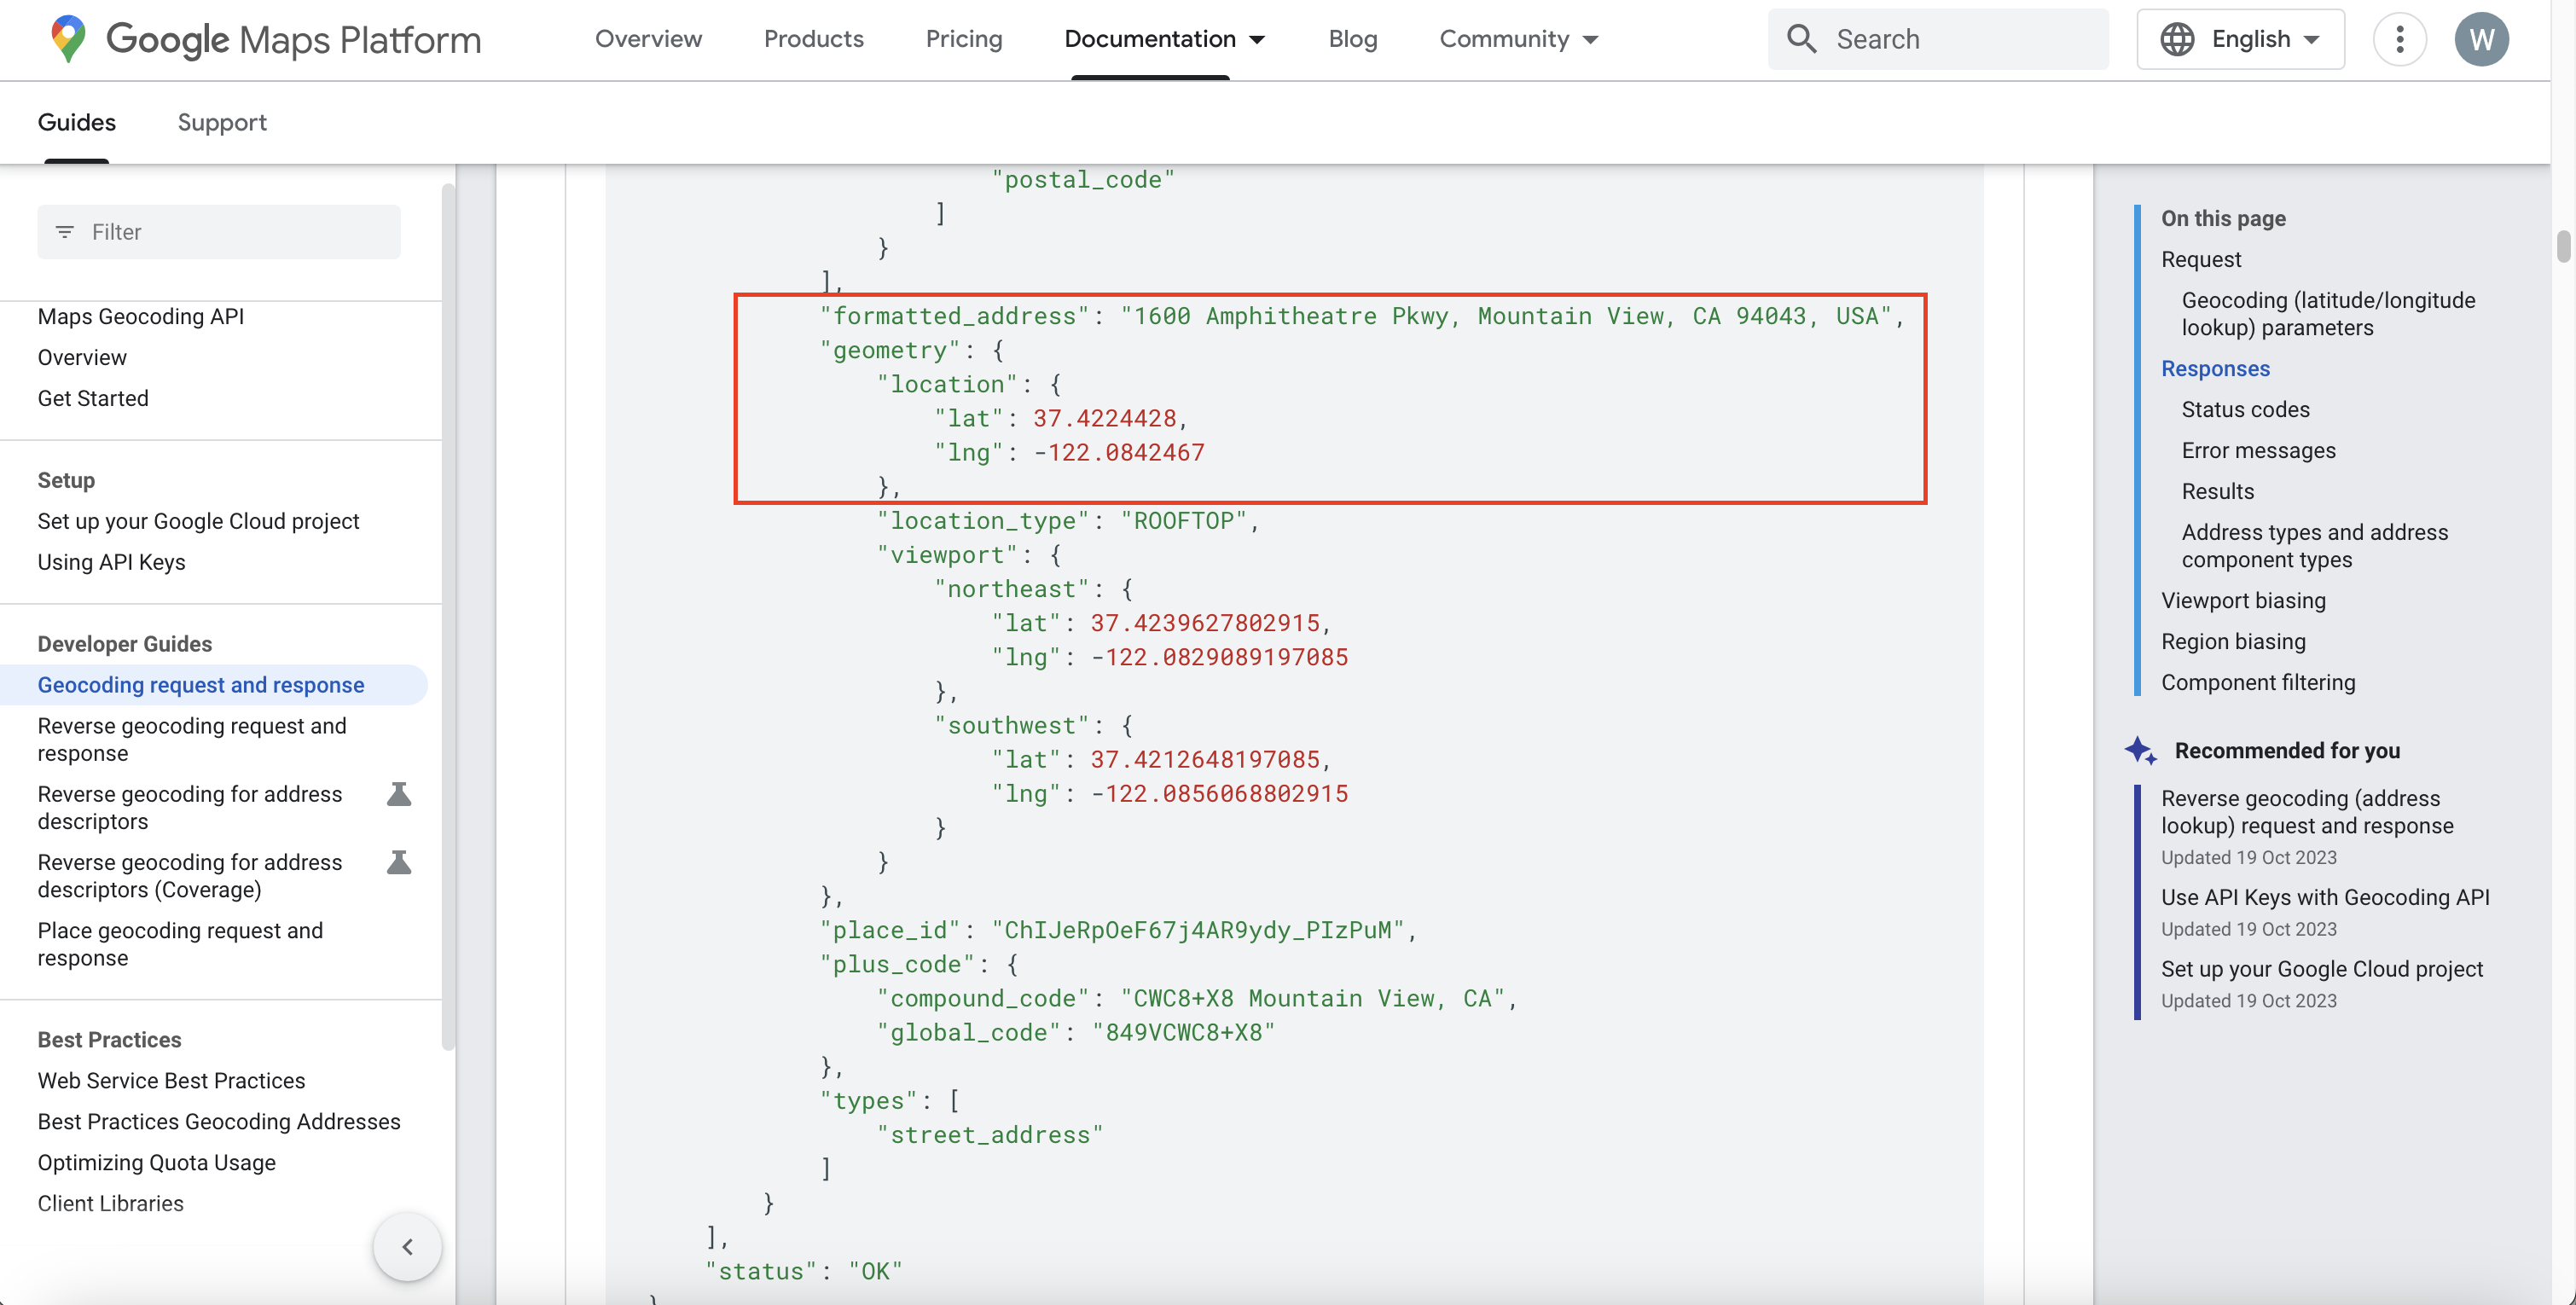Click the left sidebar scrollbar

[448, 617]
